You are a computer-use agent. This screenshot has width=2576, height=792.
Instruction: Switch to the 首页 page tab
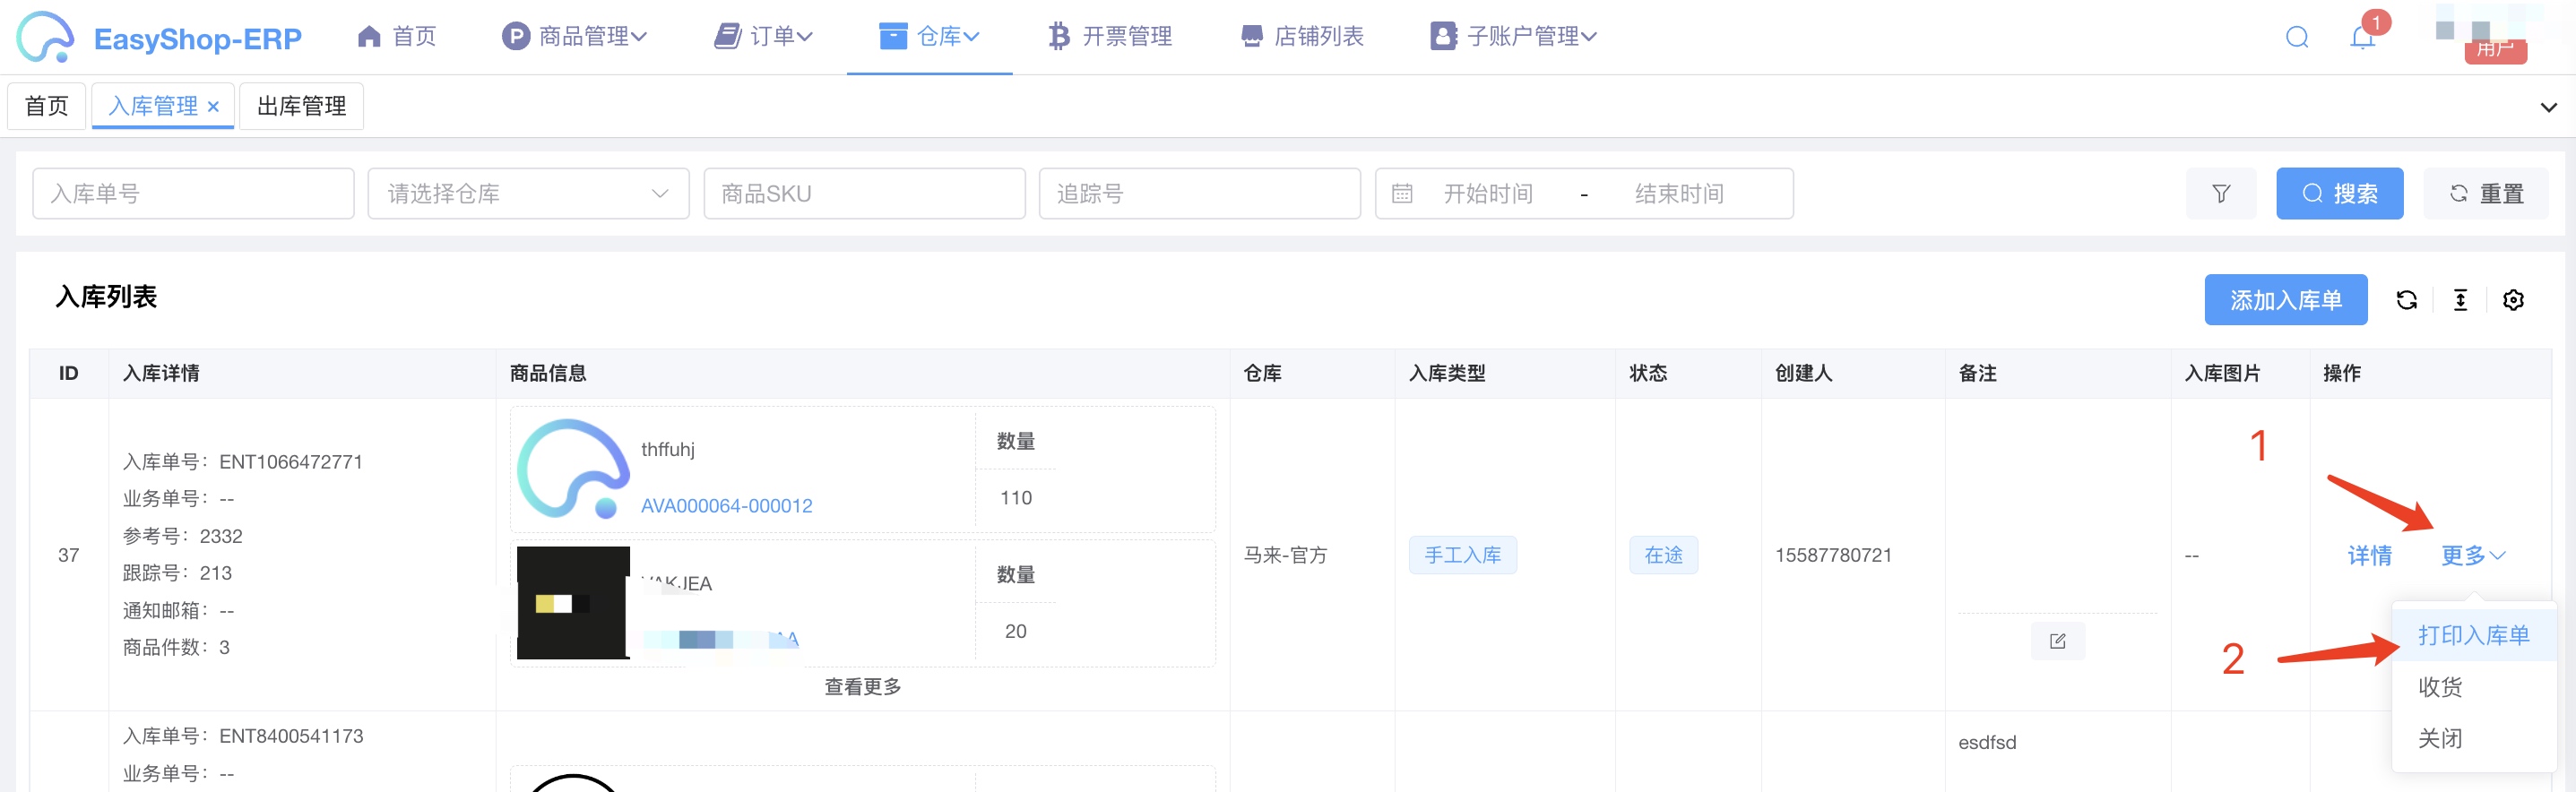(47, 106)
